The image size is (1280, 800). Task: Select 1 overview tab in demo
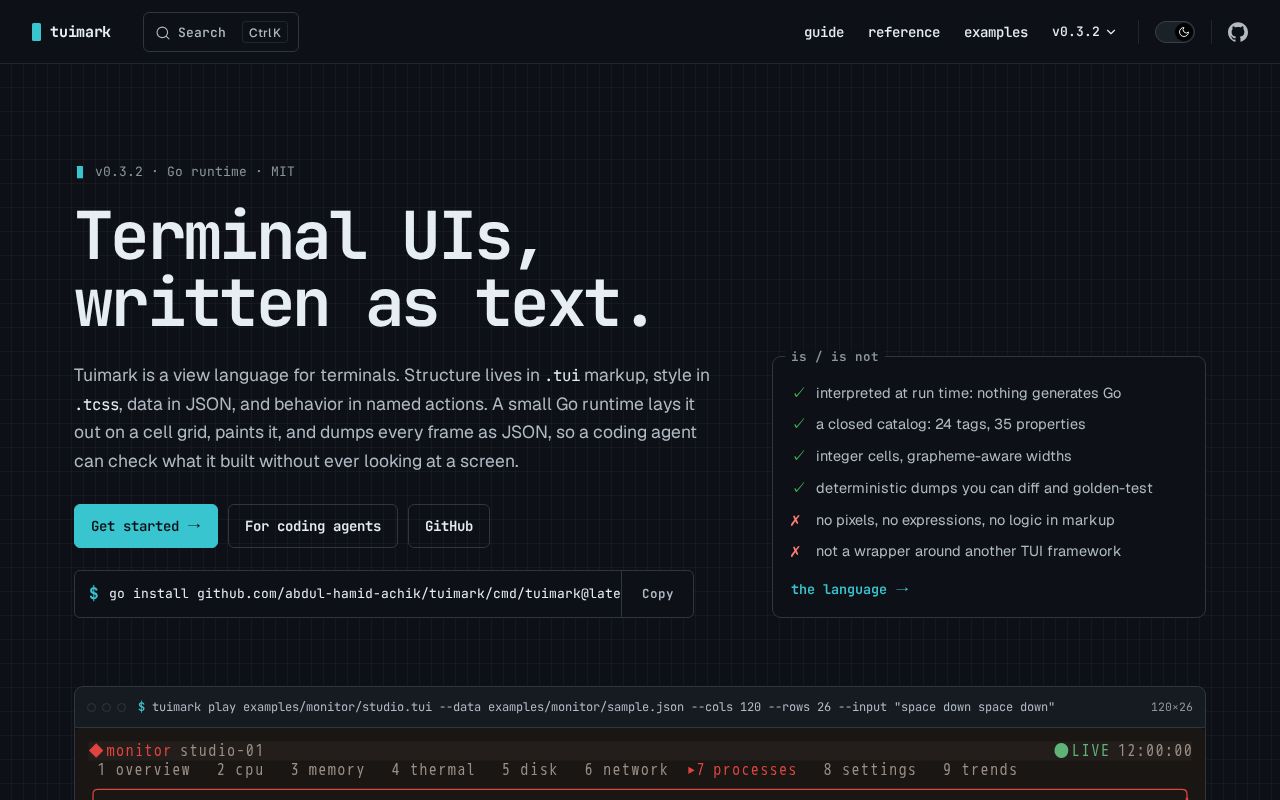tap(144, 769)
